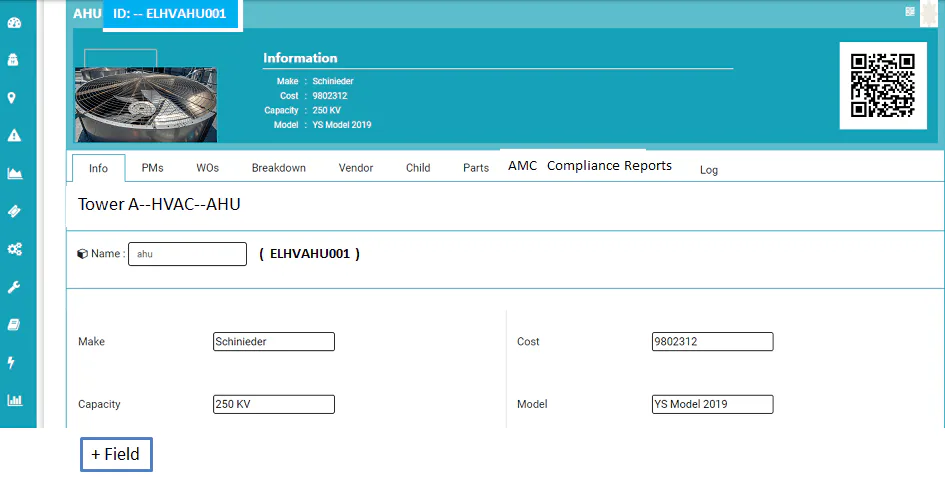
Task: Focus the Name input field
Action: pyautogui.click(x=187, y=254)
